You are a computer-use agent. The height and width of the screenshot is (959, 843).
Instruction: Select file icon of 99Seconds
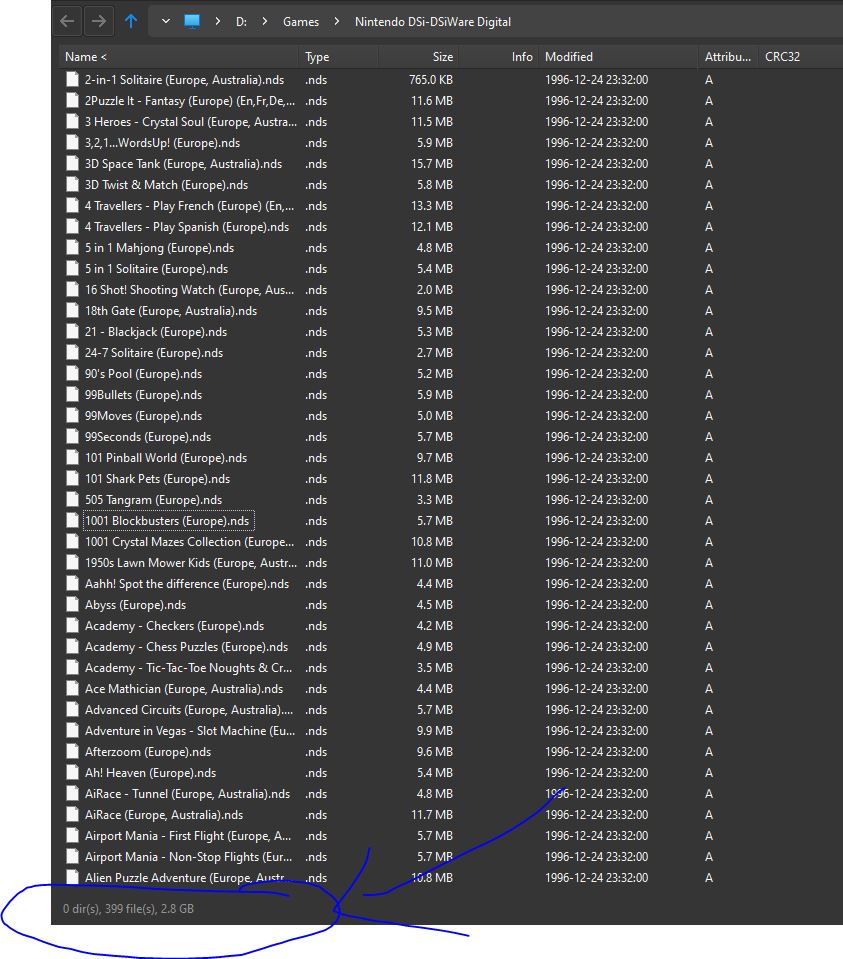pyautogui.click(x=73, y=437)
